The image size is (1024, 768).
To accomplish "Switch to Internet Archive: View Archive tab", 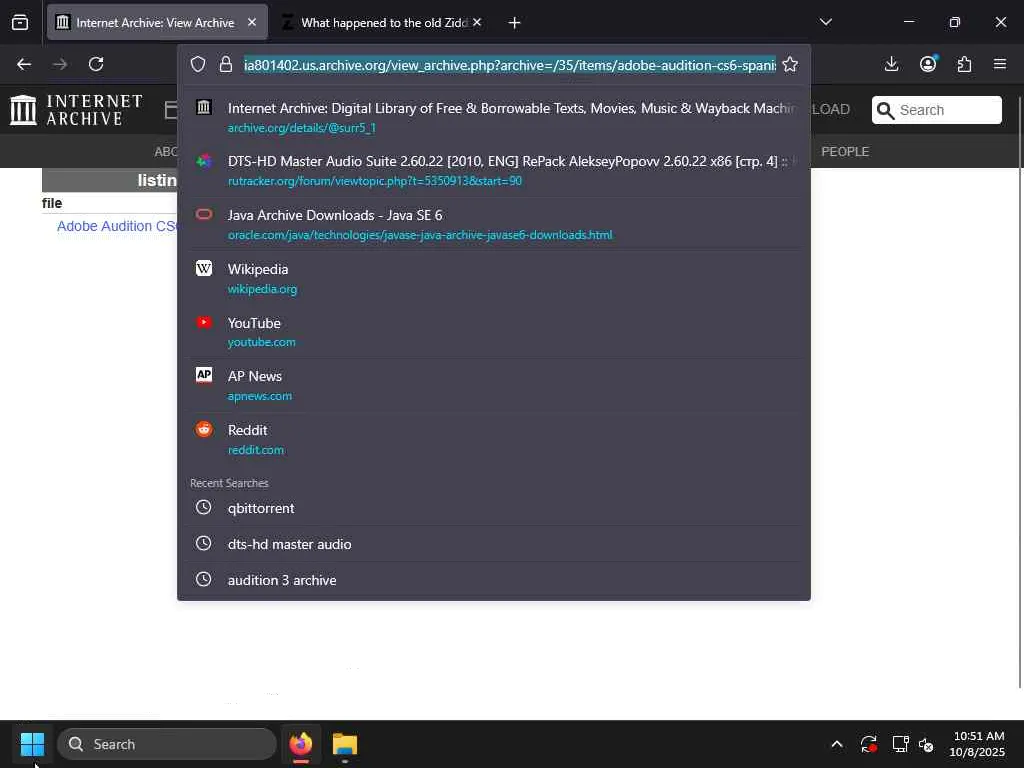I will pyautogui.click(x=157, y=22).
